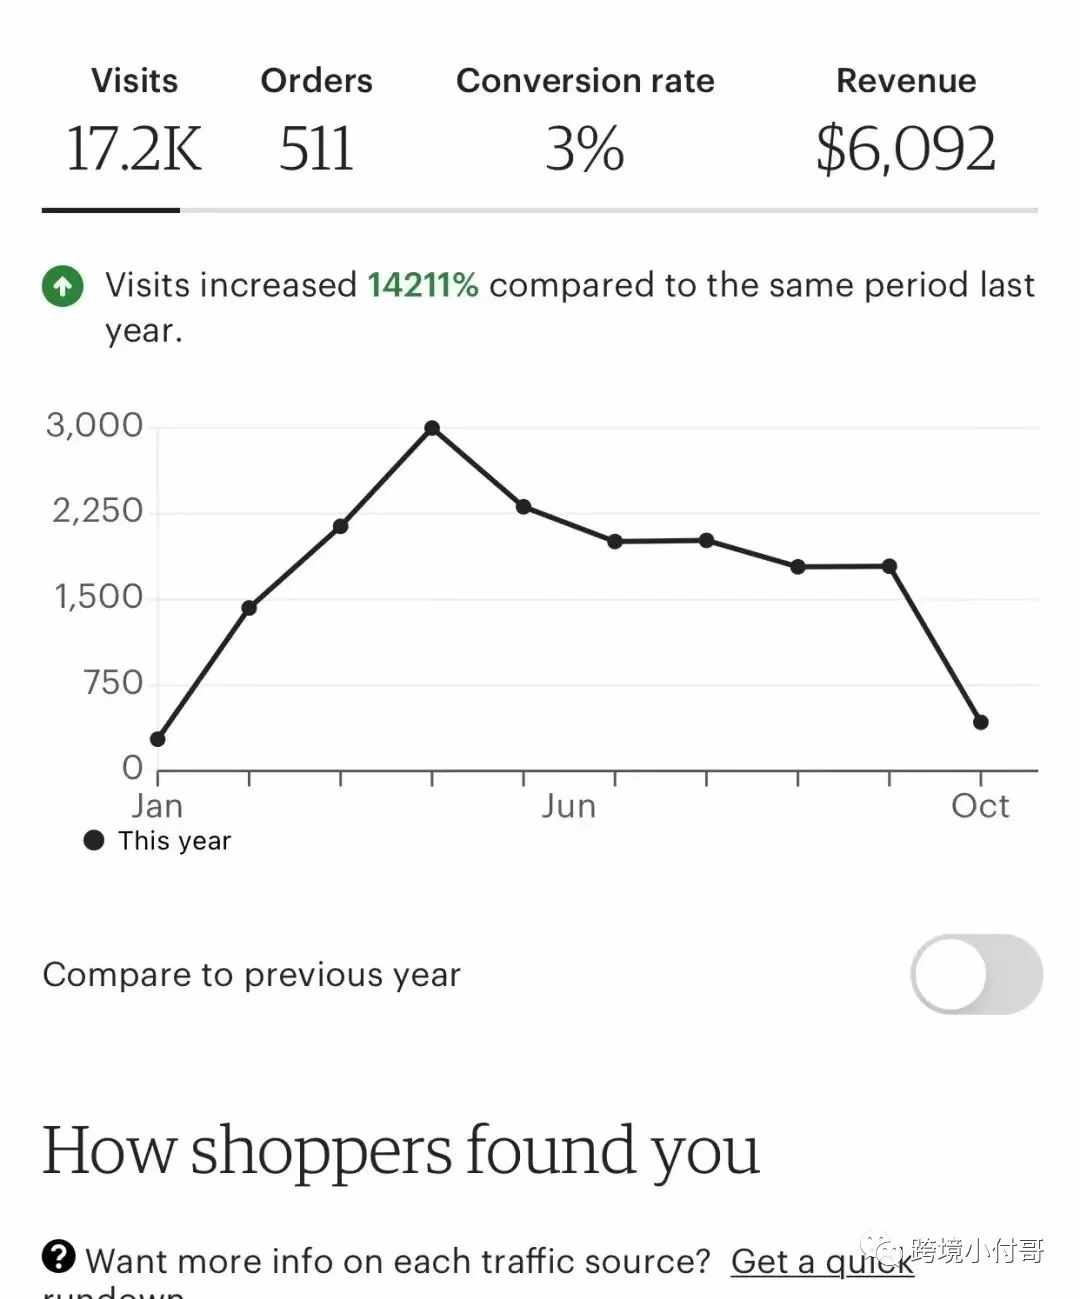Click the 17.2K visits value
The width and height of the screenshot is (1080, 1299).
pos(134,149)
